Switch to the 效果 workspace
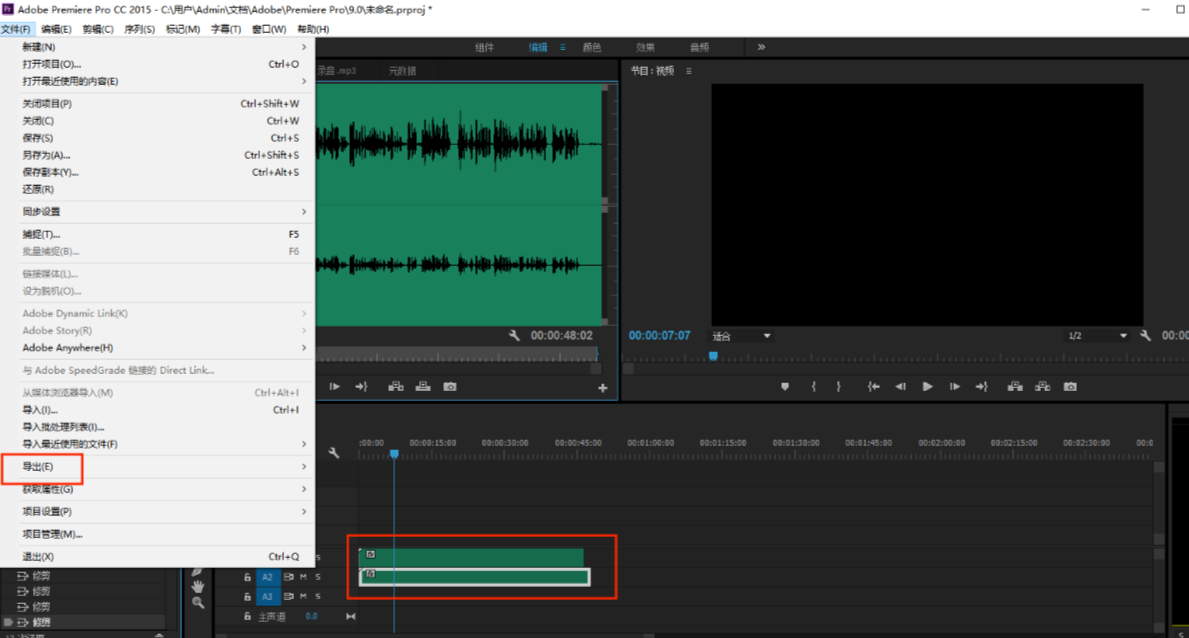 (645, 47)
